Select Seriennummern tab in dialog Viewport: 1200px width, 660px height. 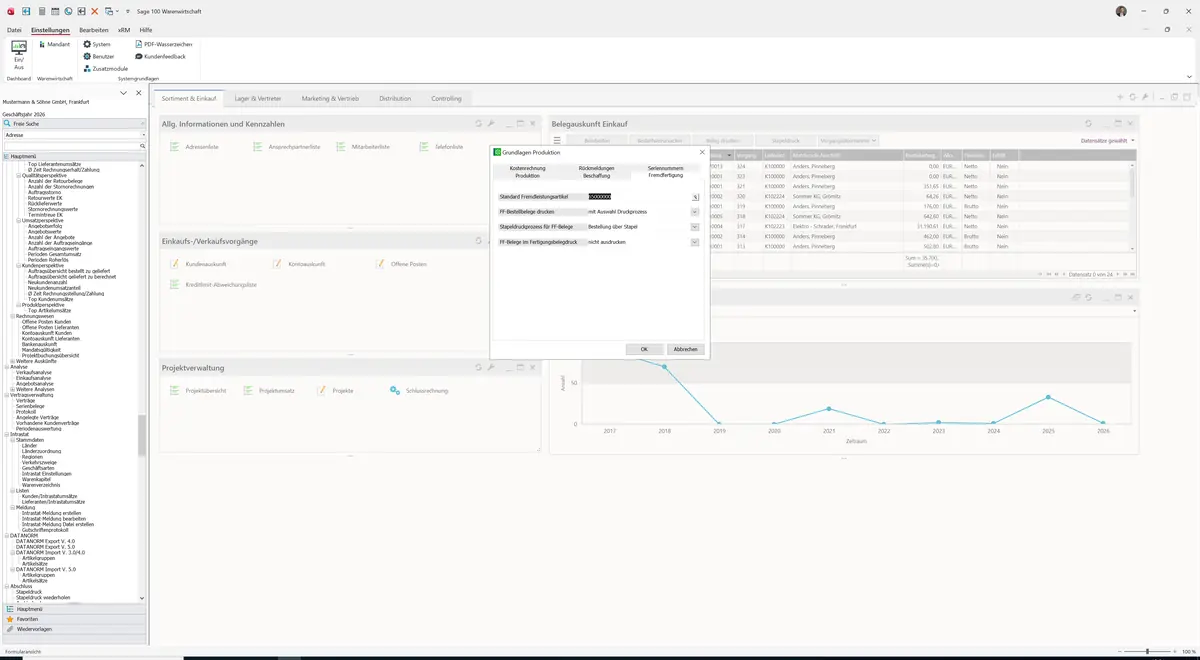coord(665,168)
